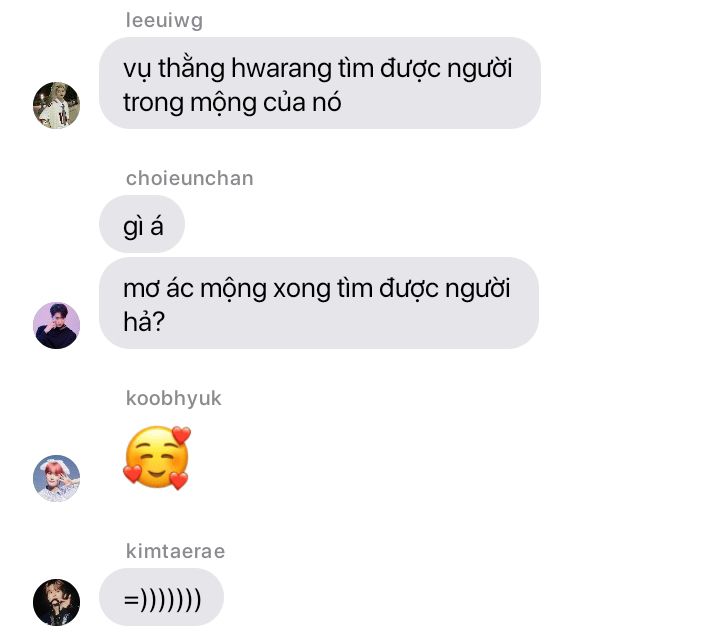The height and width of the screenshot is (640, 720).
Task: Tap the smiling hearts emoji message
Action: tap(157, 458)
